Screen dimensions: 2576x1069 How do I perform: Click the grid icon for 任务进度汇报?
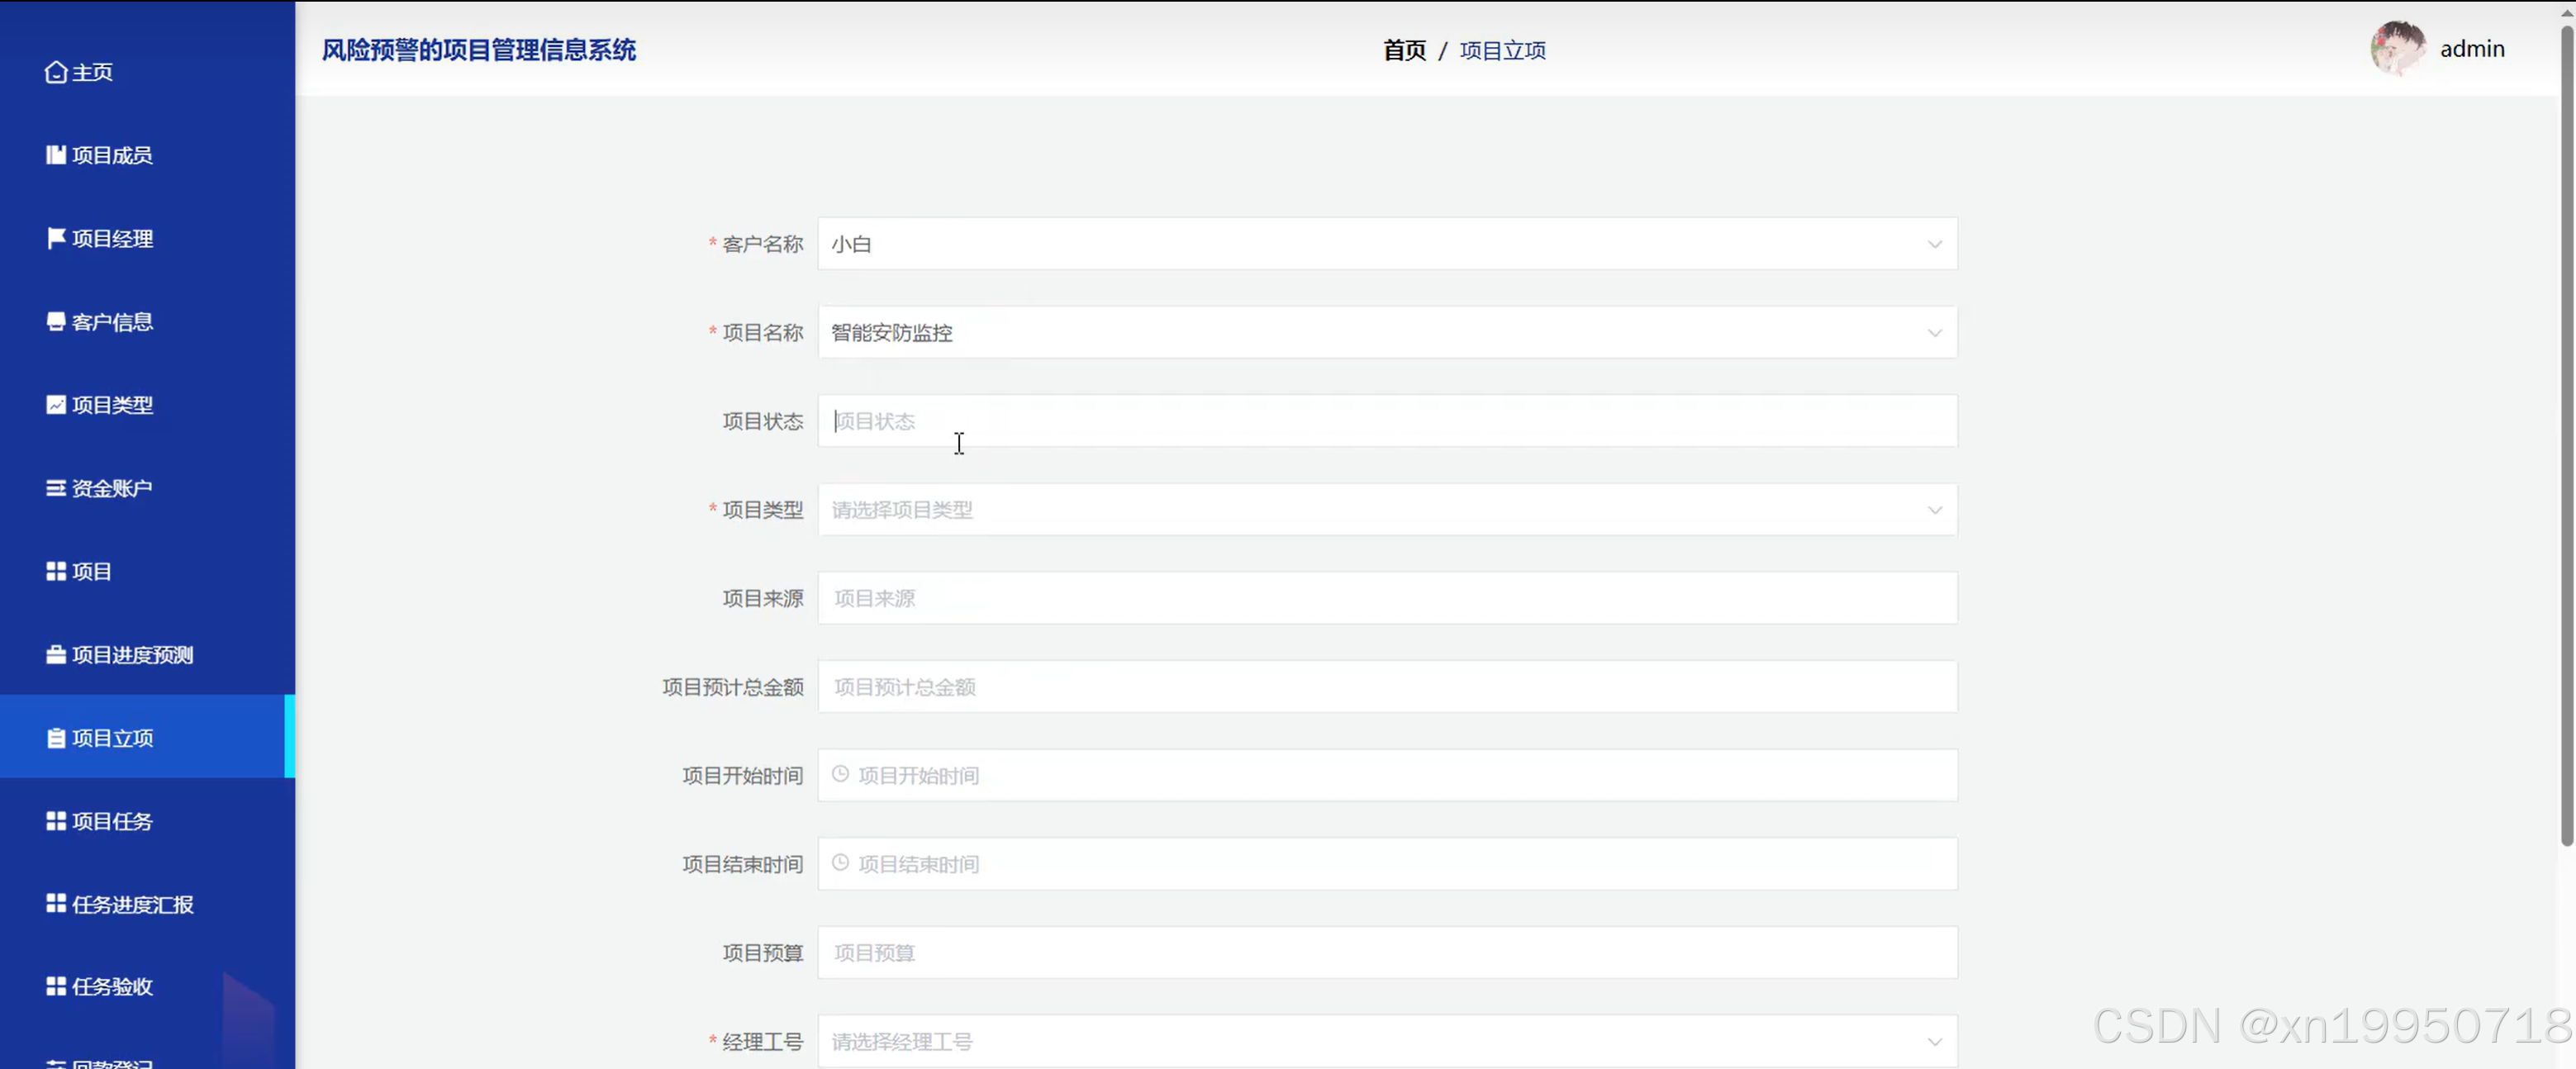point(56,904)
